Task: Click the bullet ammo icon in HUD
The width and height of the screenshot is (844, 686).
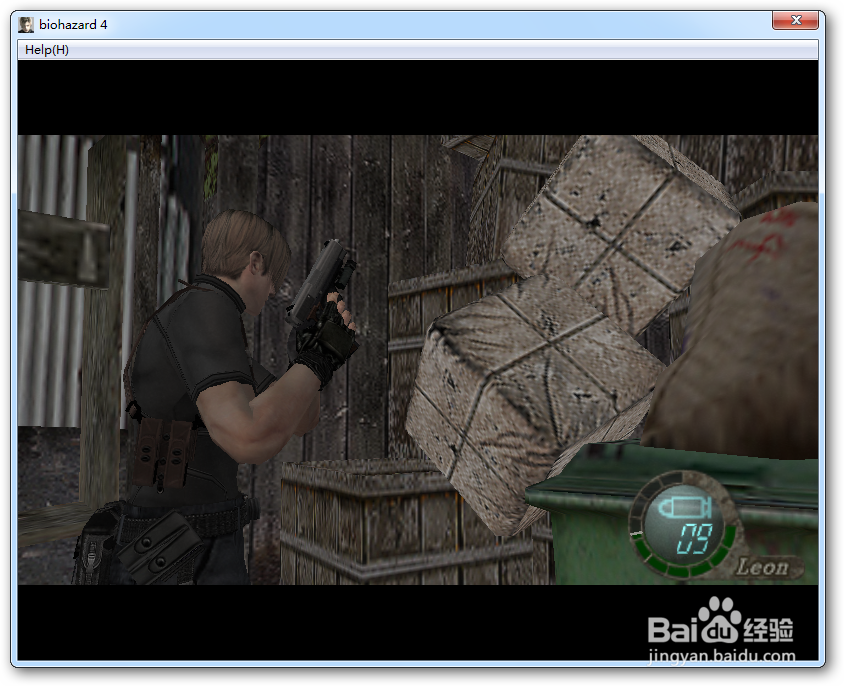Action: point(686,508)
